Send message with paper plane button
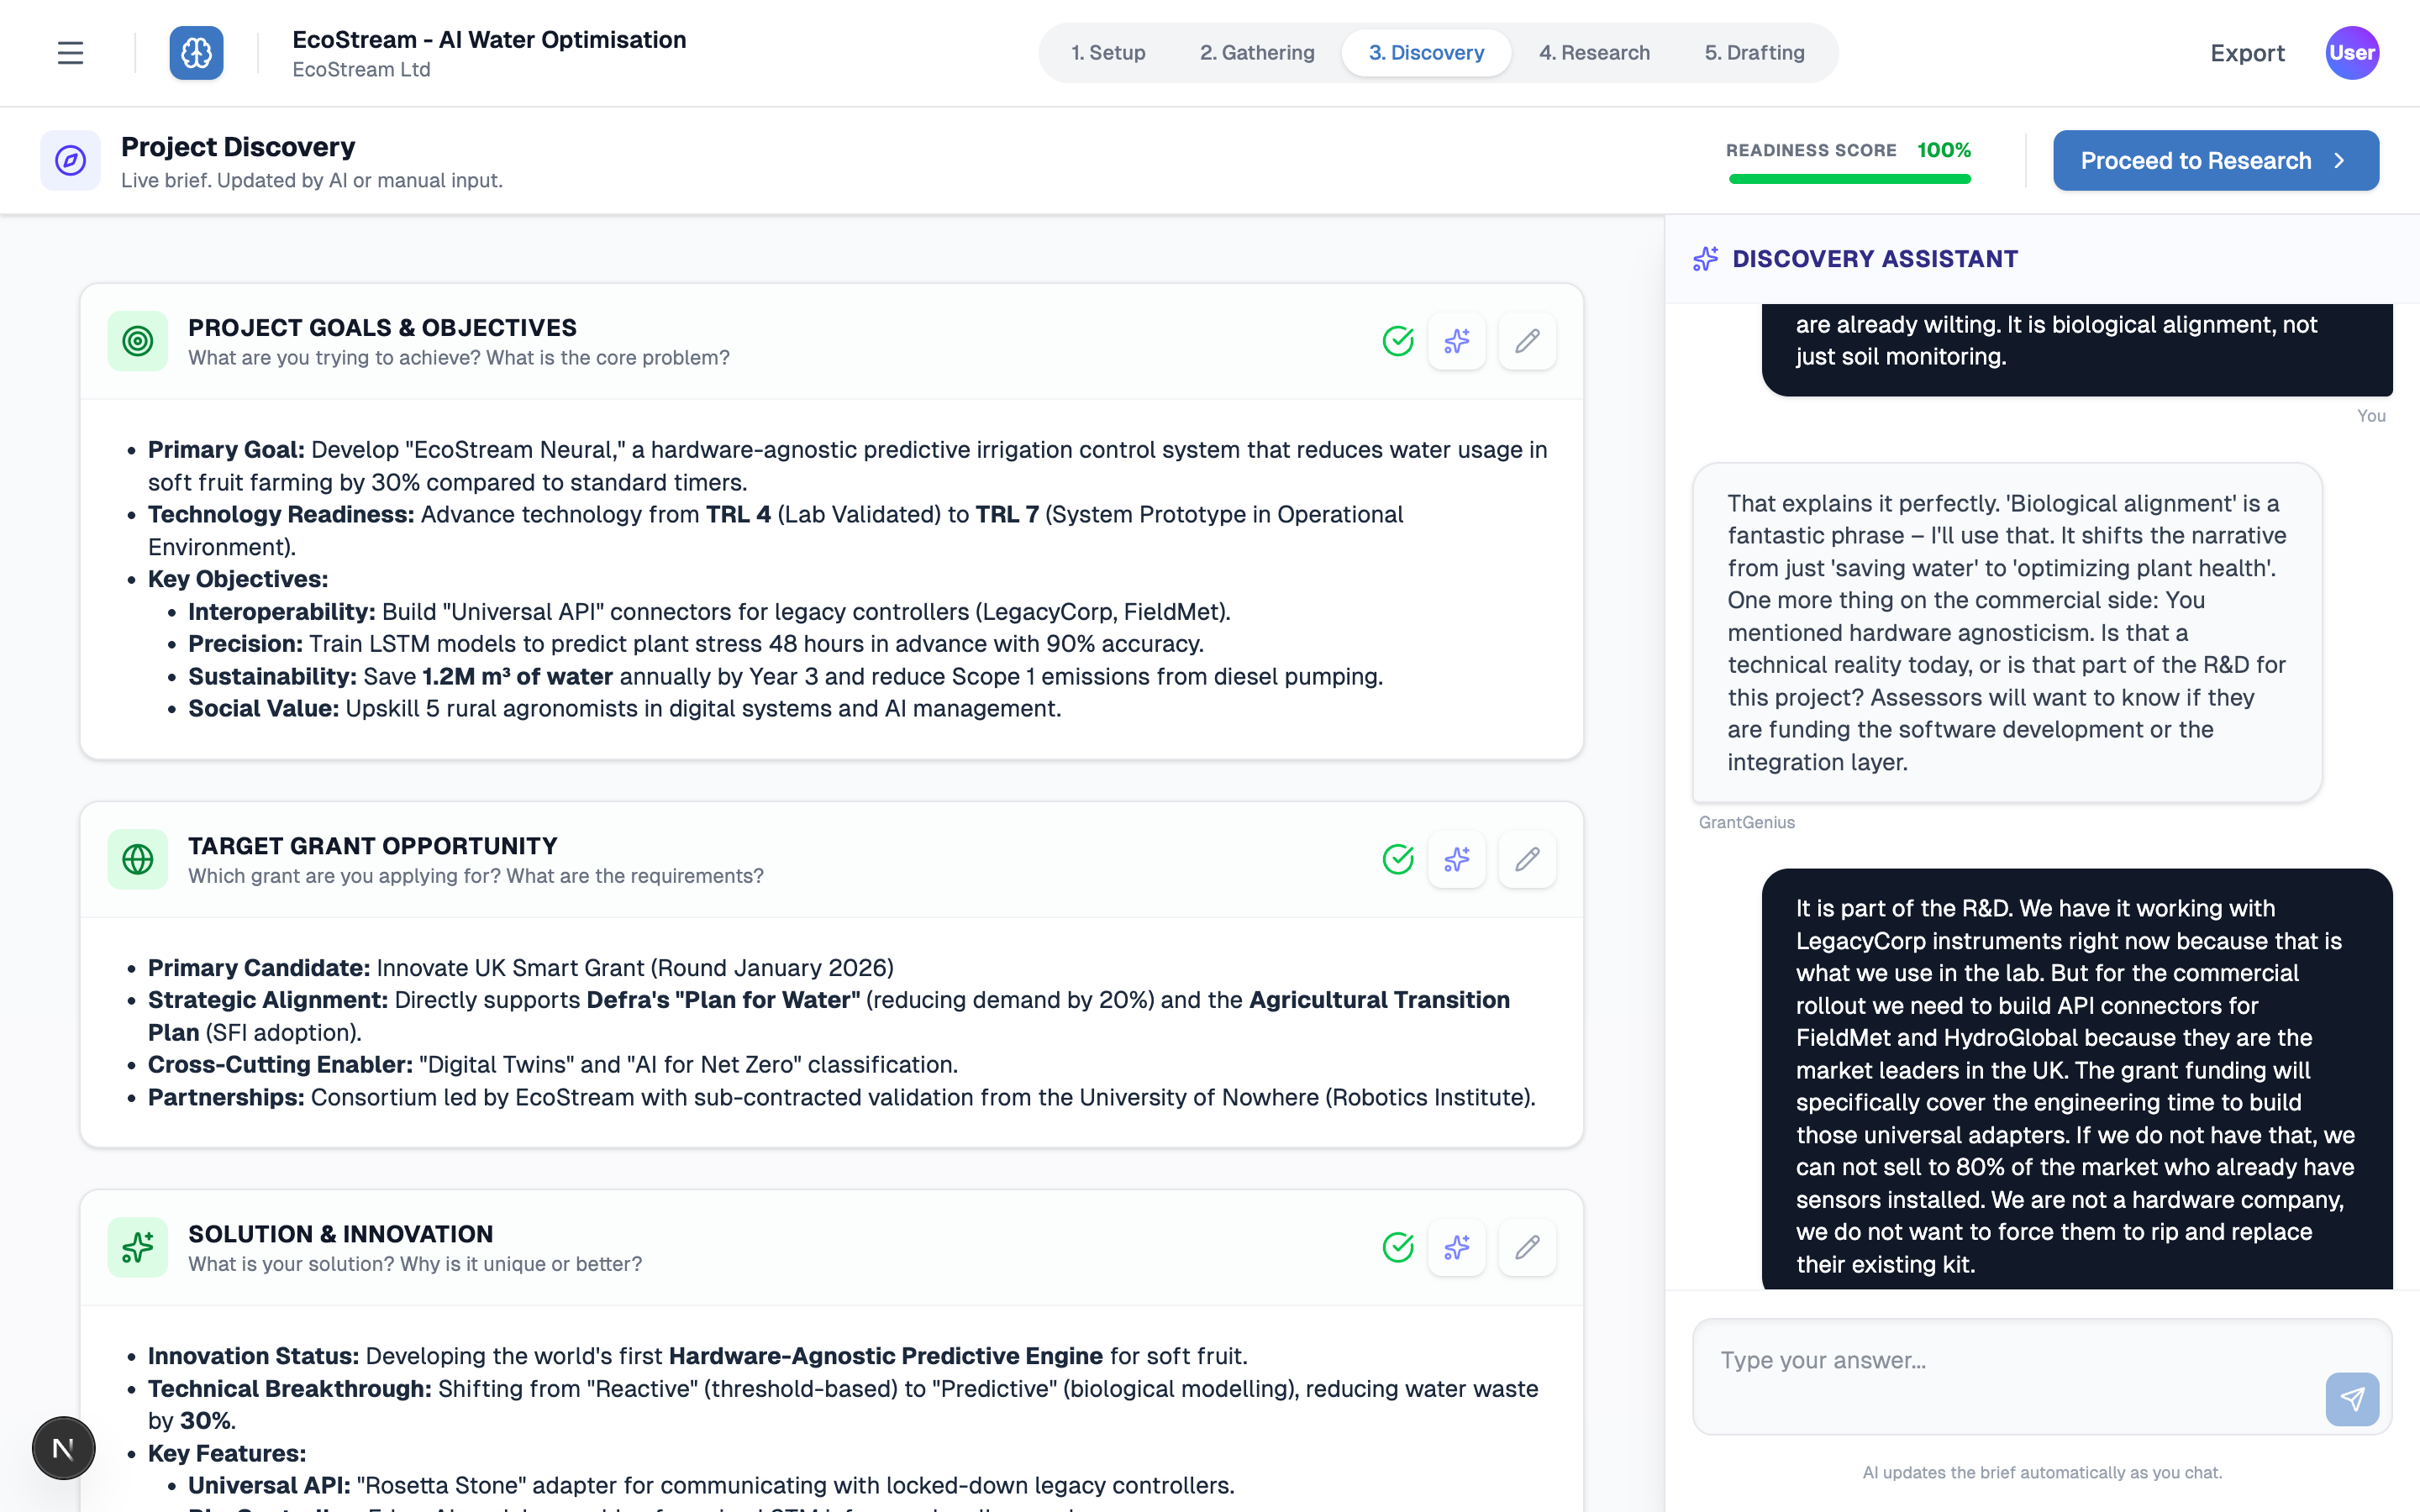The image size is (2420, 1512). tap(2351, 1398)
